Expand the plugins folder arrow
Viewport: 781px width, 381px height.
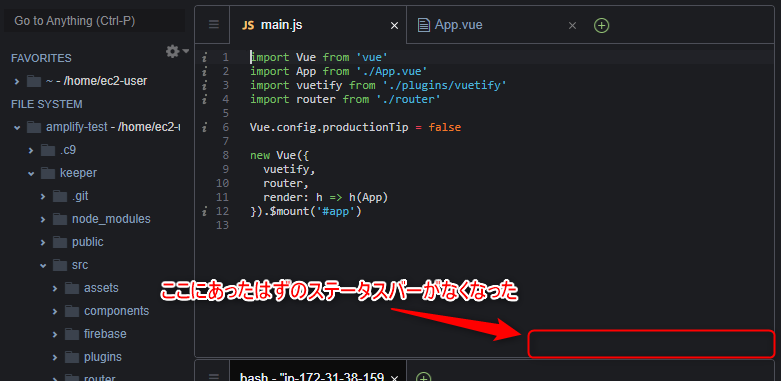pyautogui.click(x=55, y=357)
